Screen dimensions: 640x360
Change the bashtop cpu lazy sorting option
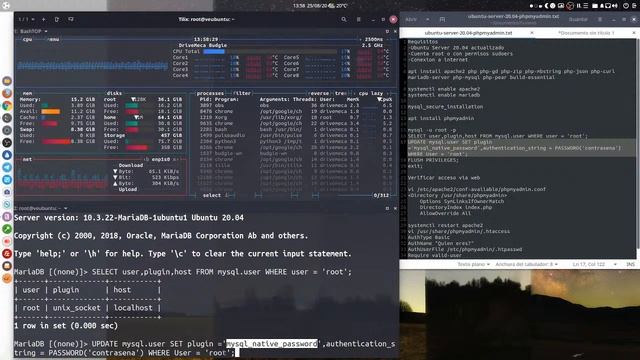371,93
